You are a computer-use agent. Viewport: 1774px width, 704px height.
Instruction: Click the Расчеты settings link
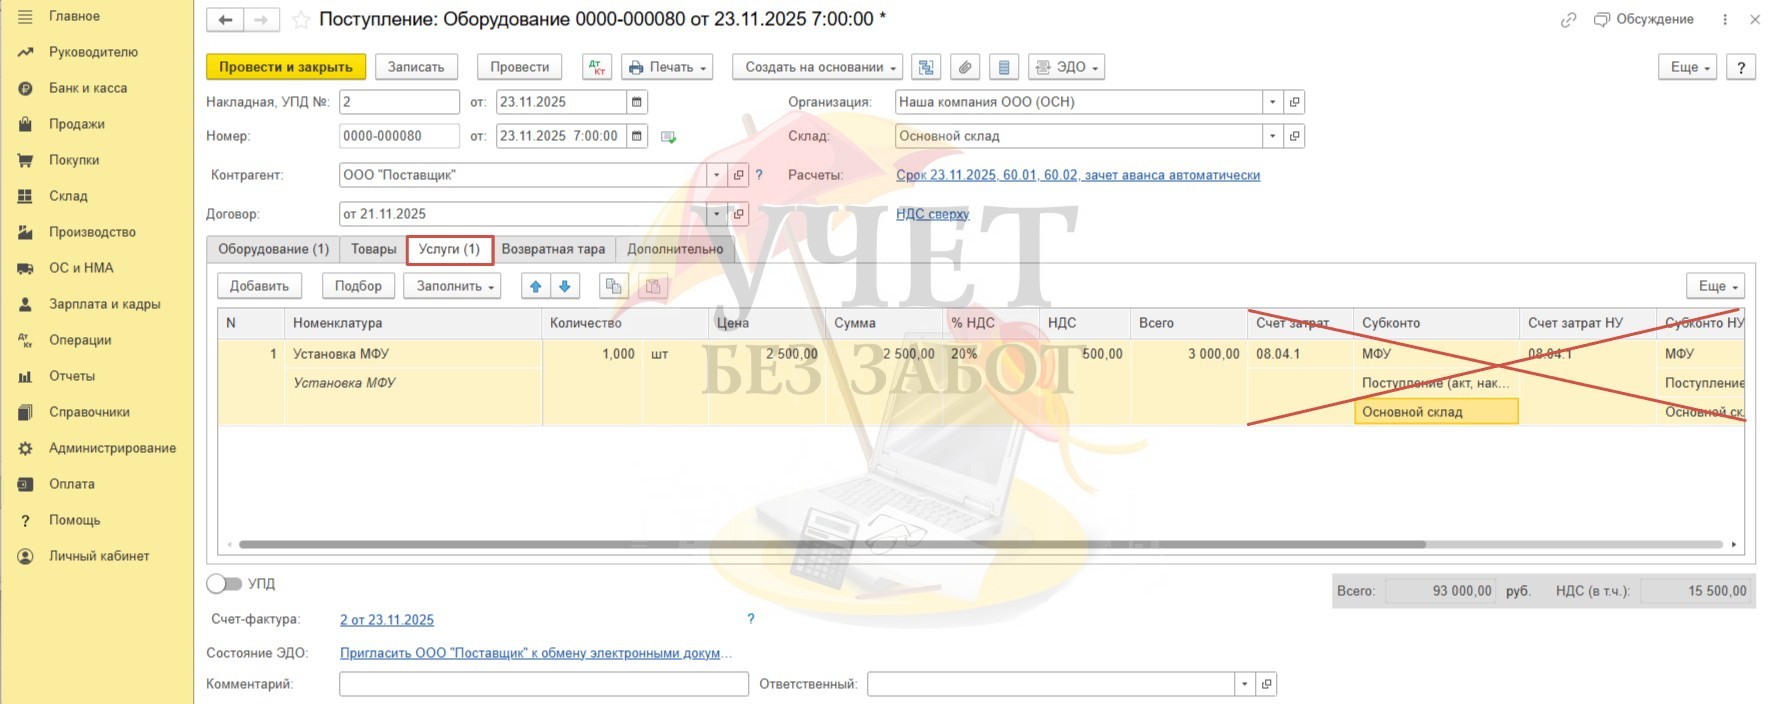[x=1078, y=175]
